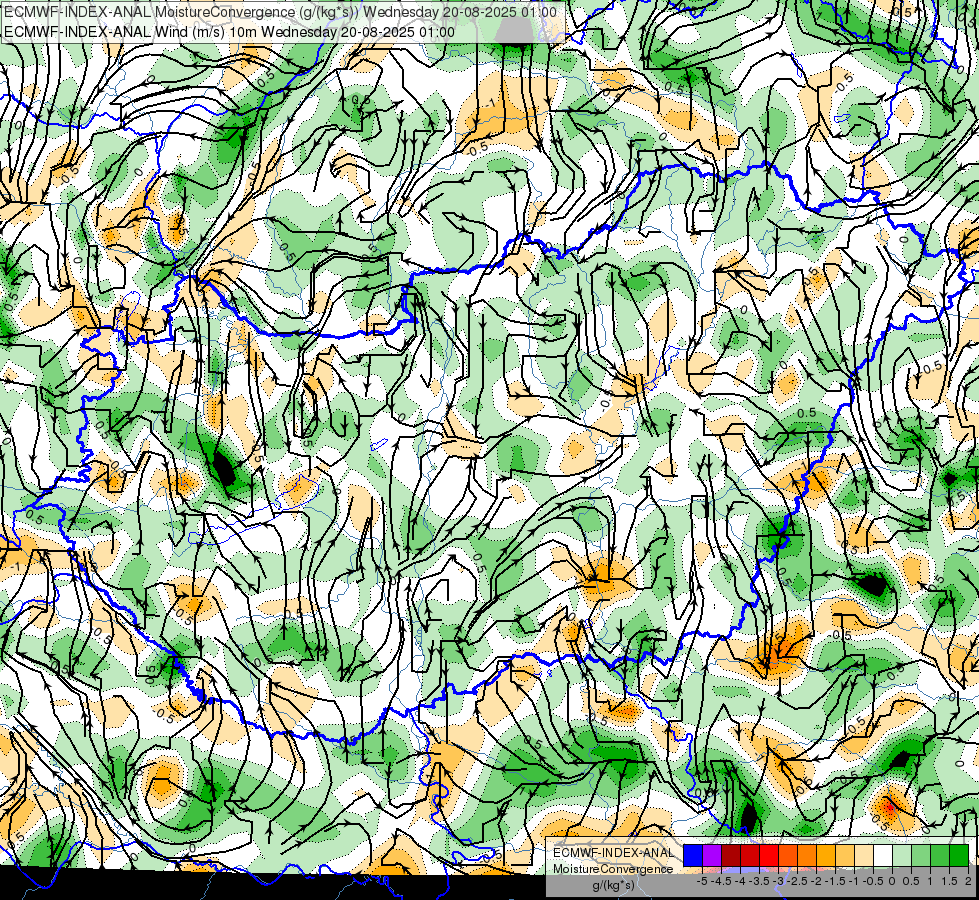Select the pale peach swatch between -1 and -0.5

click(864, 856)
